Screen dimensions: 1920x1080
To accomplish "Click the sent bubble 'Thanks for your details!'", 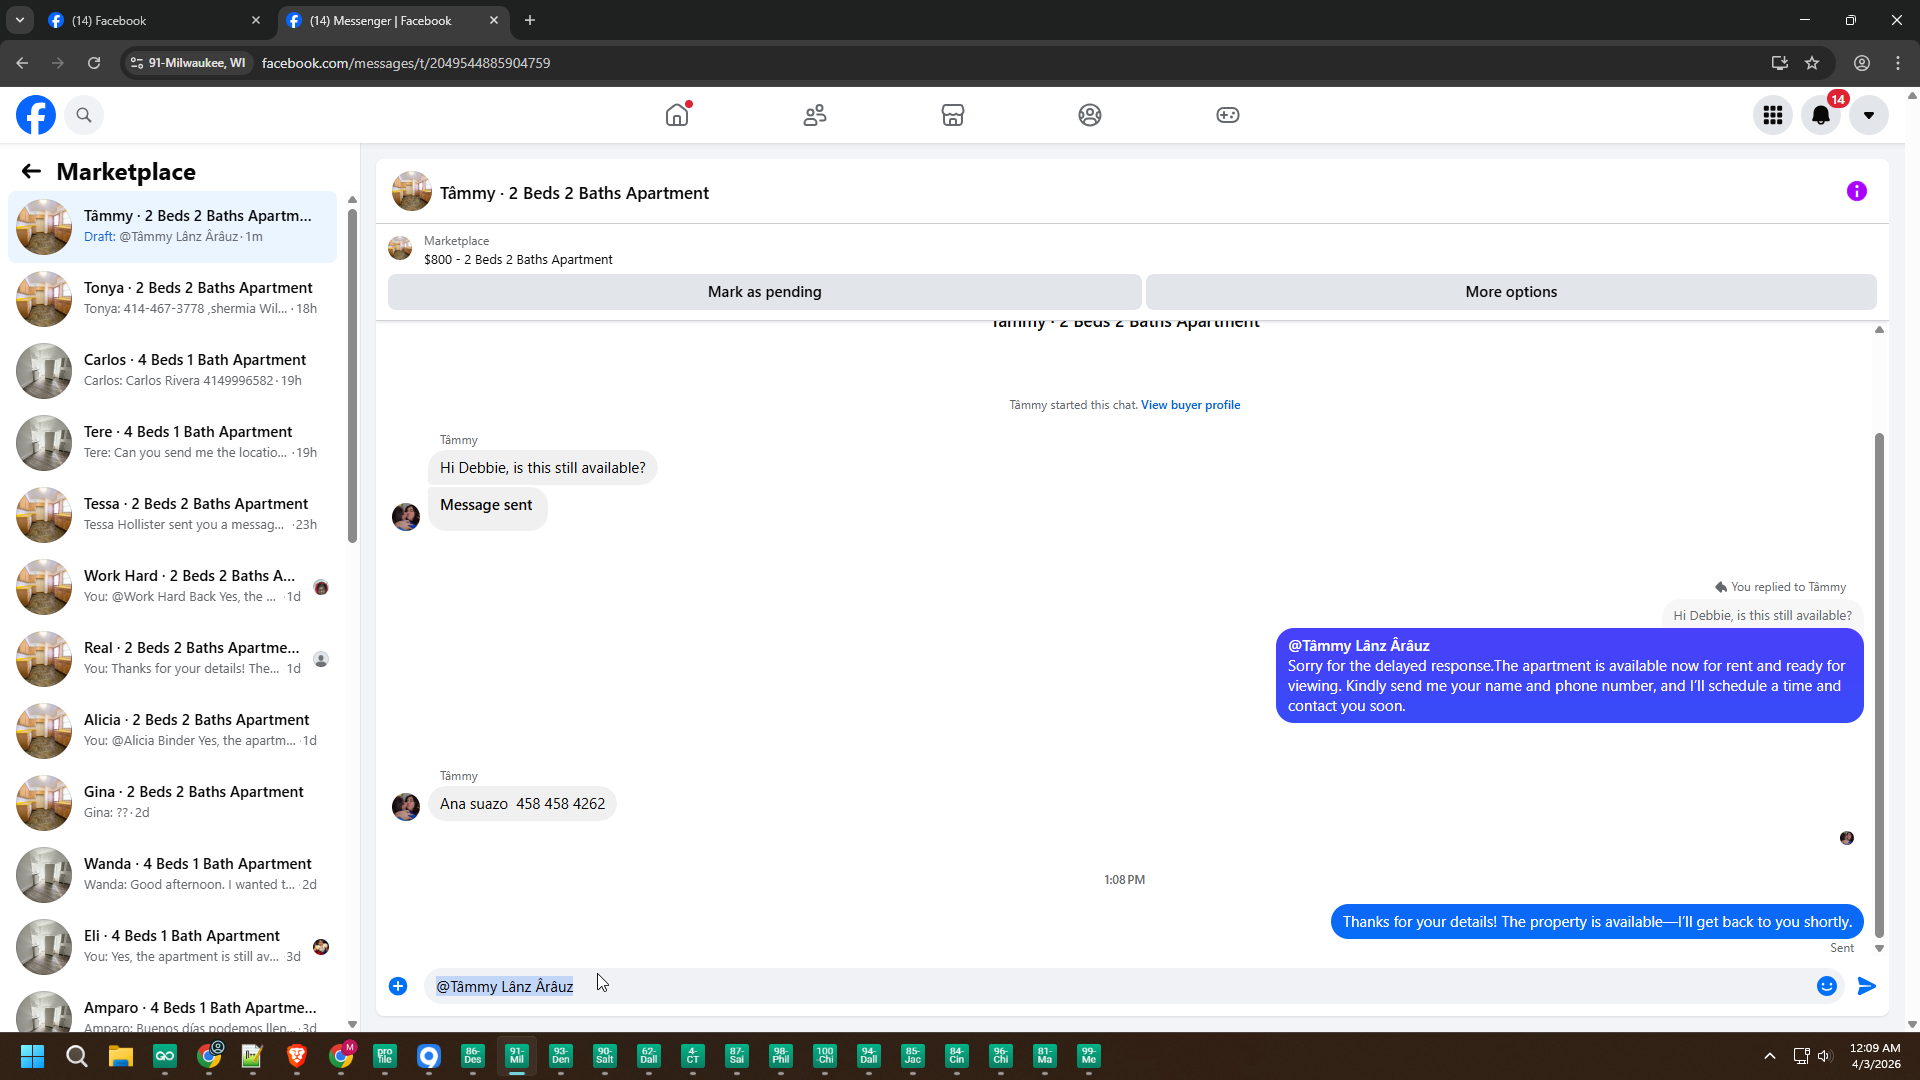I will pos(1597,922).
